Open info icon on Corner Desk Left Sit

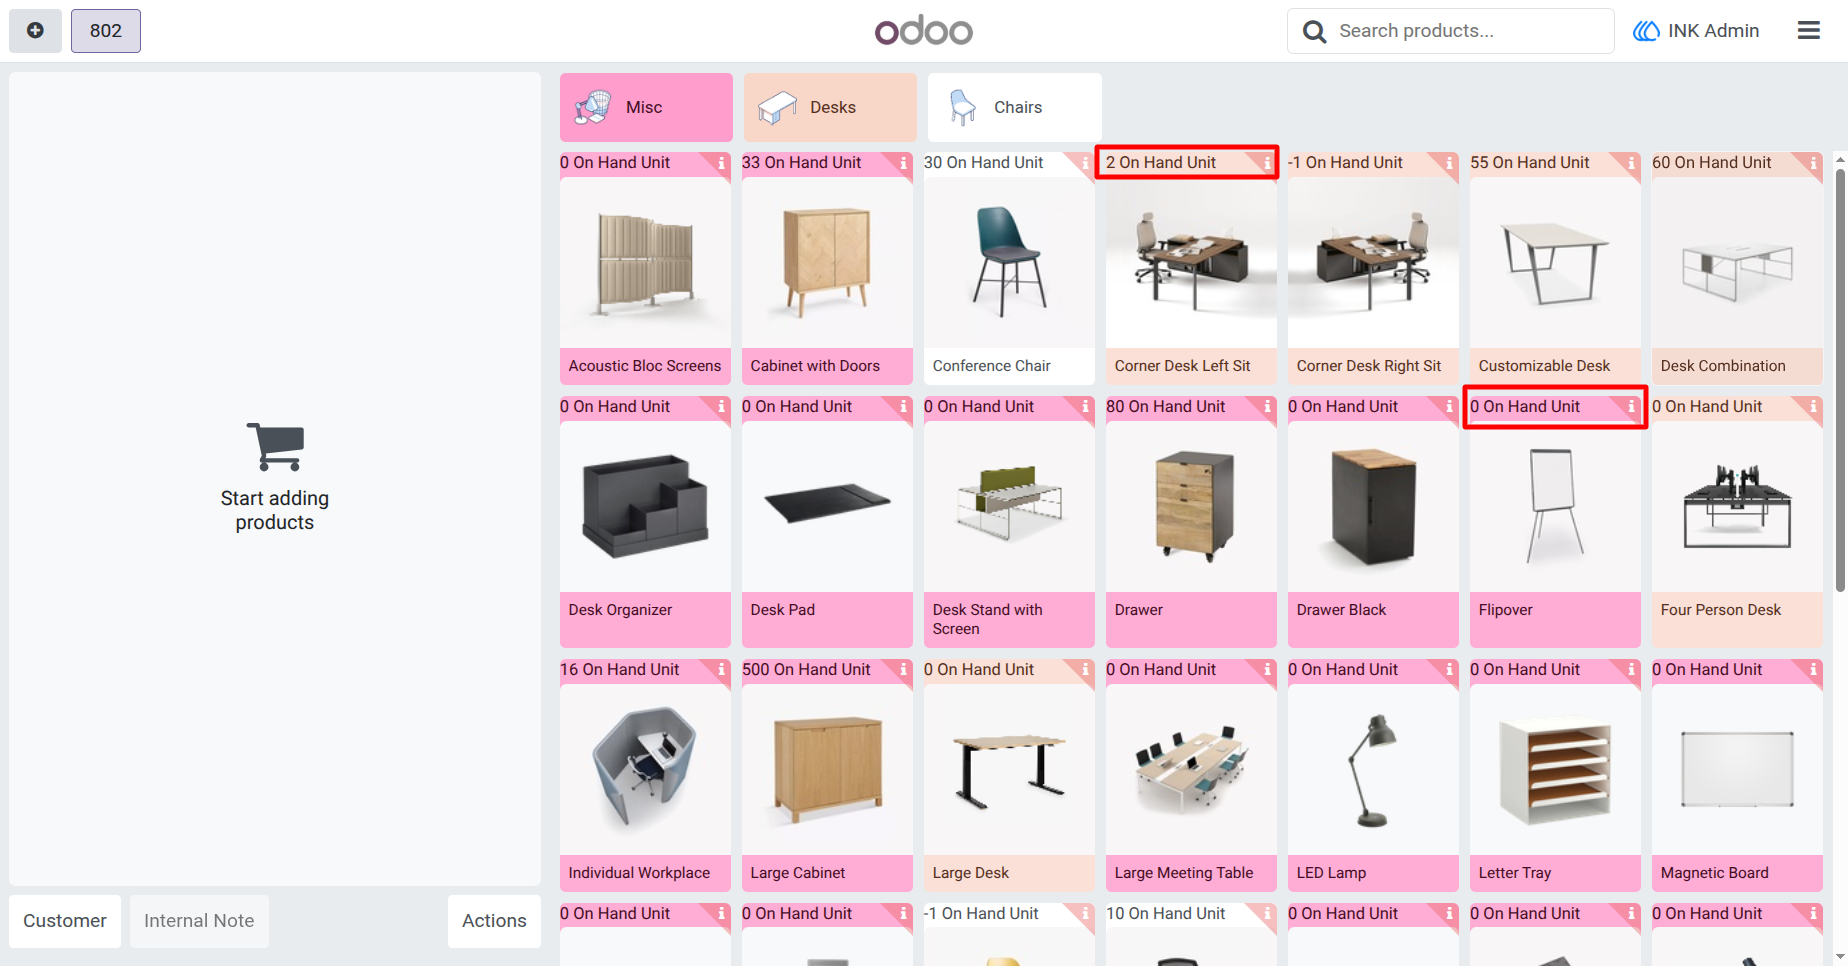coord(1267,162)
